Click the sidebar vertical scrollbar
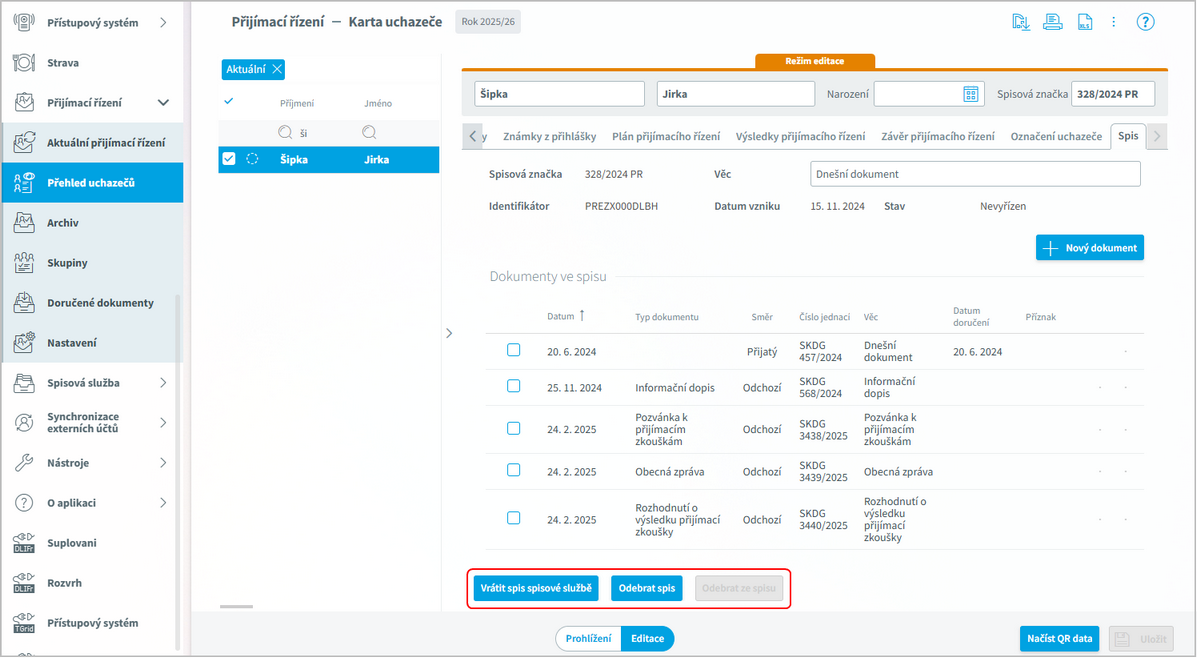This screenshot has height=658, width=1197. 179,473
